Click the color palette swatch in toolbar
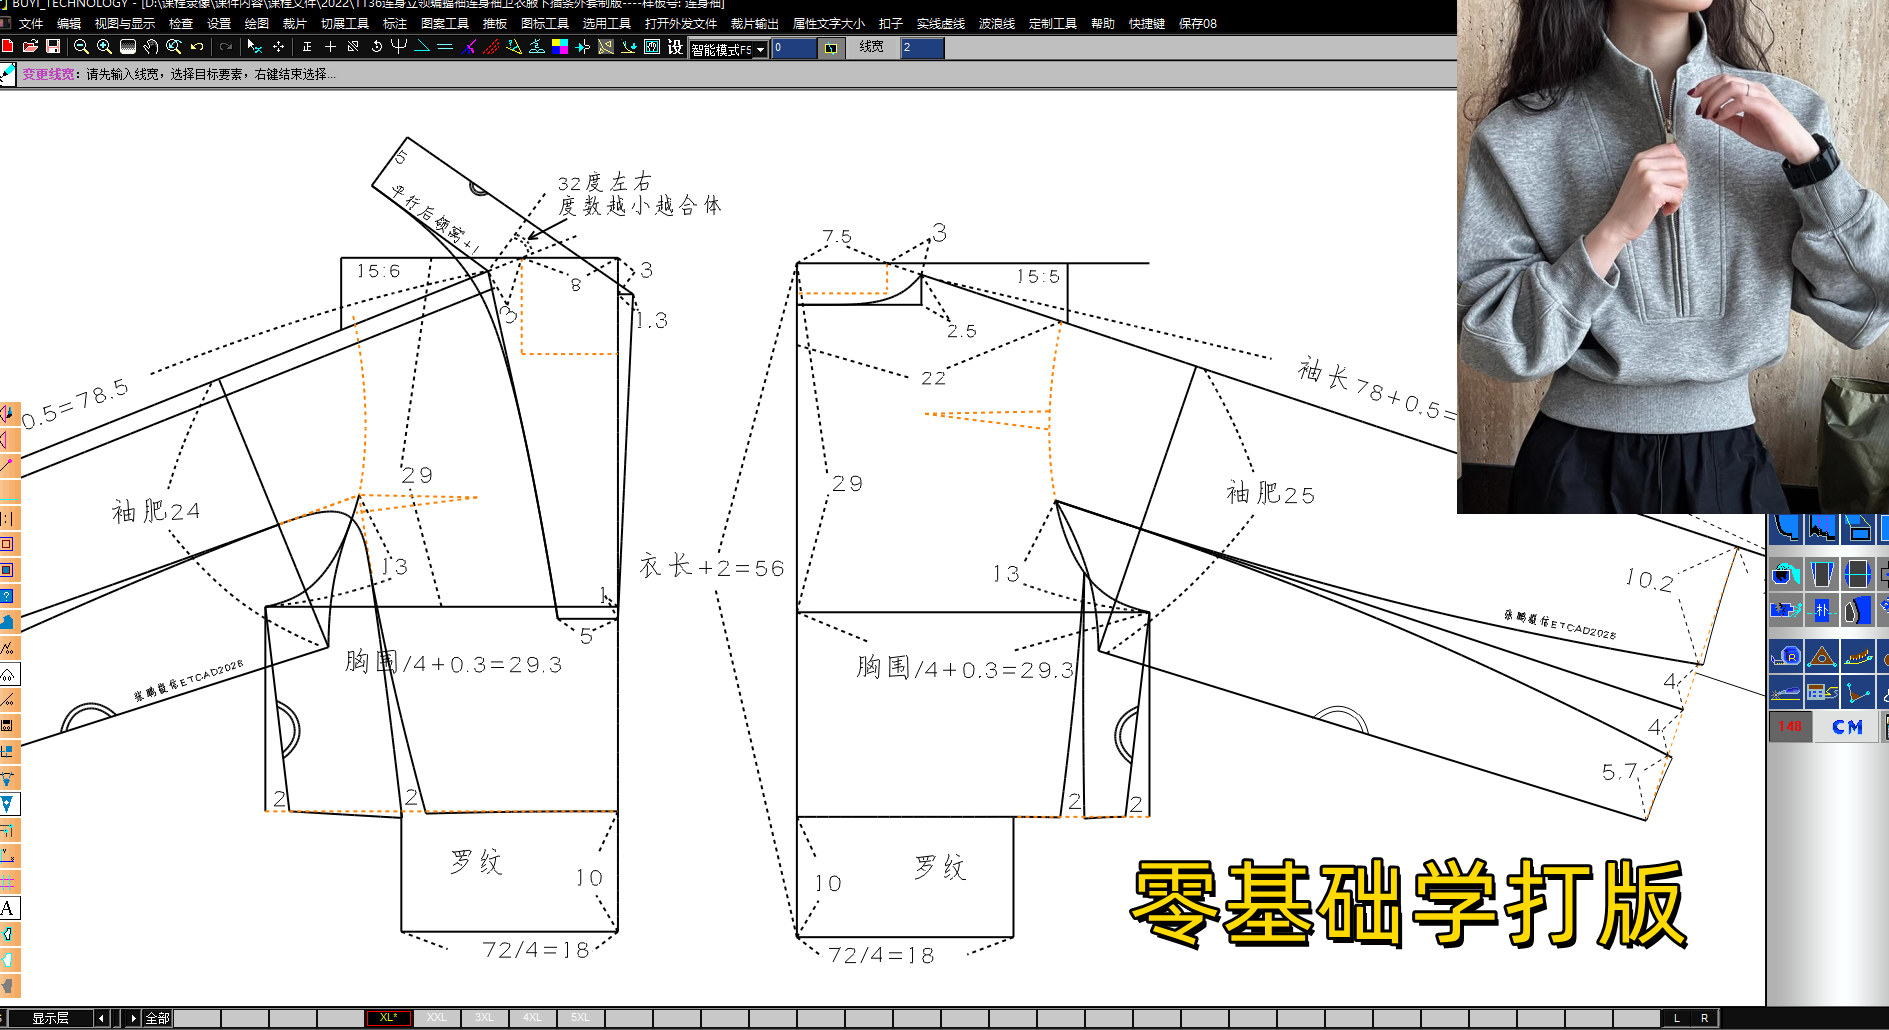 tap(560, 47)
